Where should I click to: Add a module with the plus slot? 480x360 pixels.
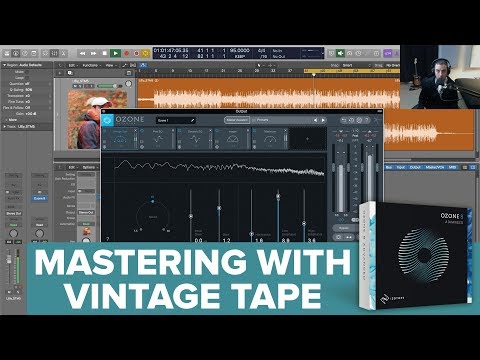(308, 139)
